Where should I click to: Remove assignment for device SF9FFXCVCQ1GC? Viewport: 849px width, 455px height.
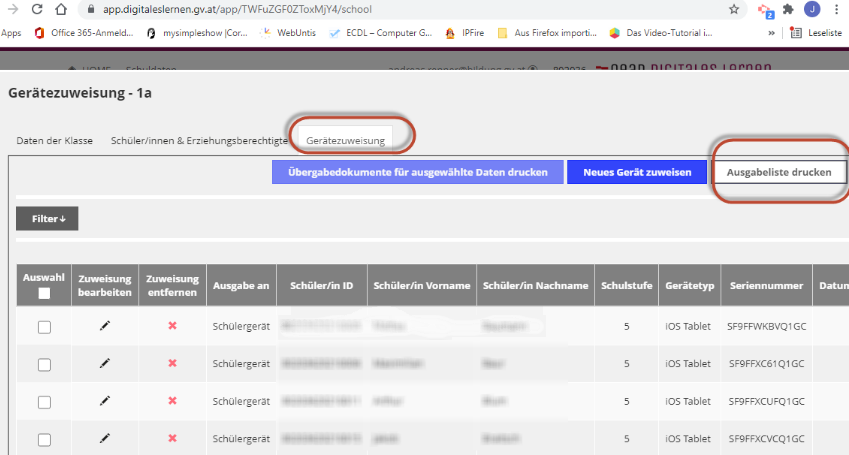(x=172, y=437)
